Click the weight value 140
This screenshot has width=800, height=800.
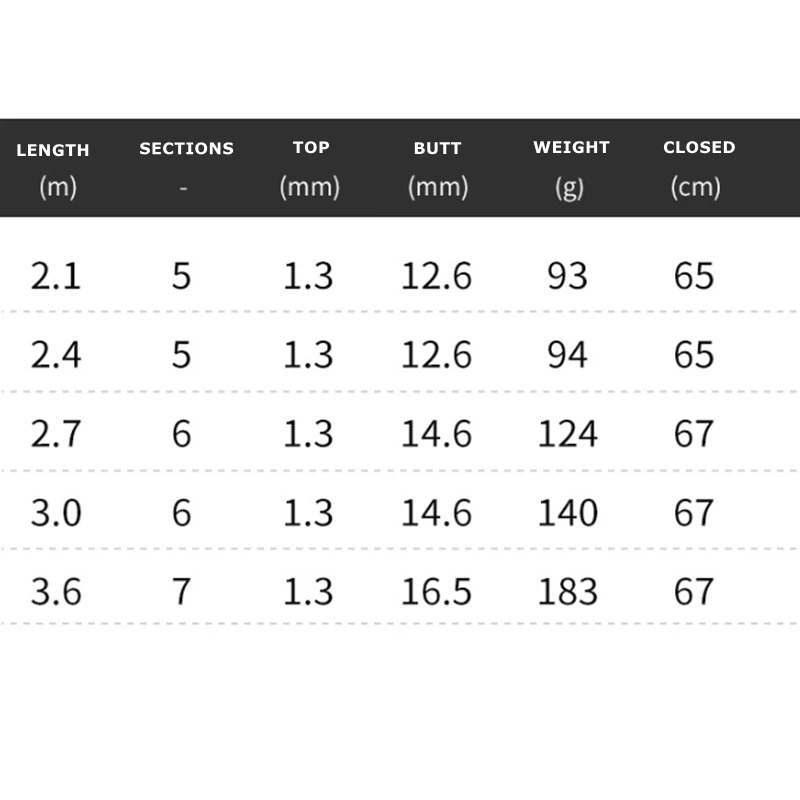pyautogui.click(x=567, y=513)
